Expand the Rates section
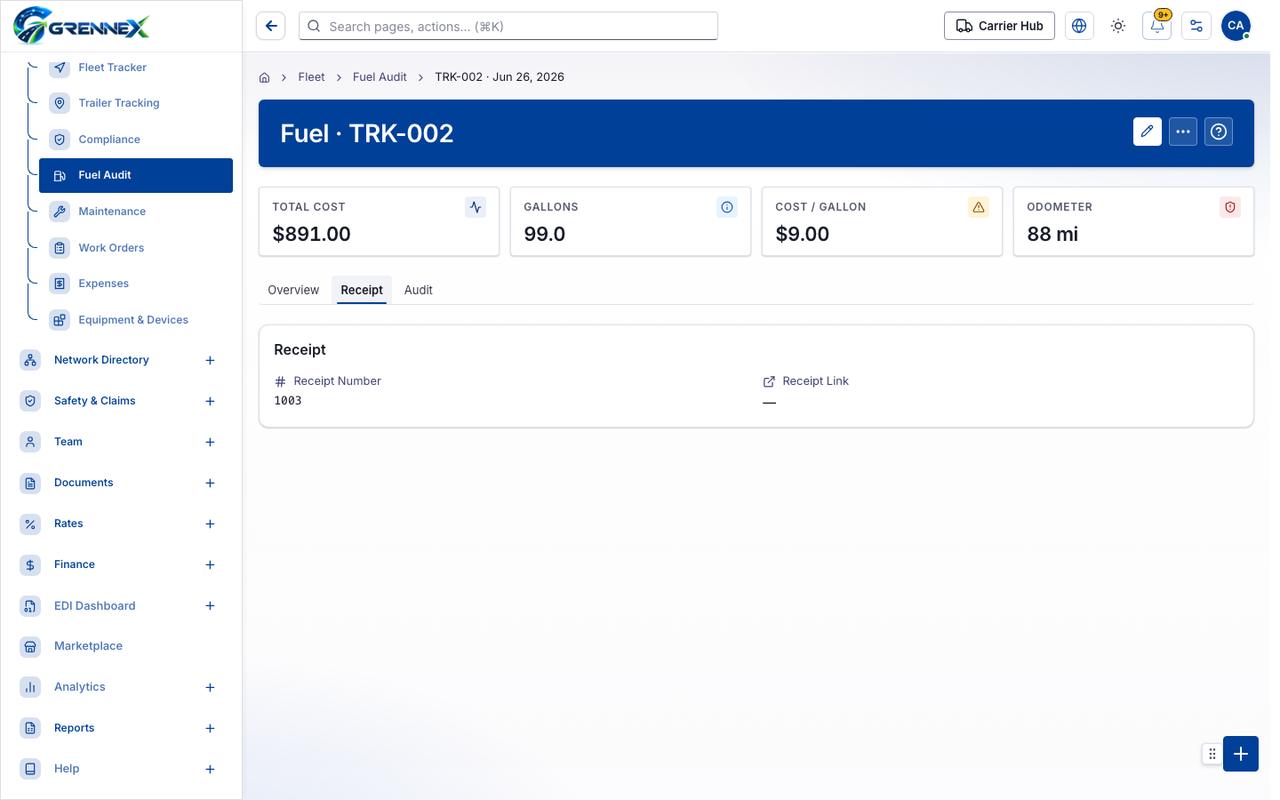This screenshot has width=1280, height=800. tap(210, 524)
